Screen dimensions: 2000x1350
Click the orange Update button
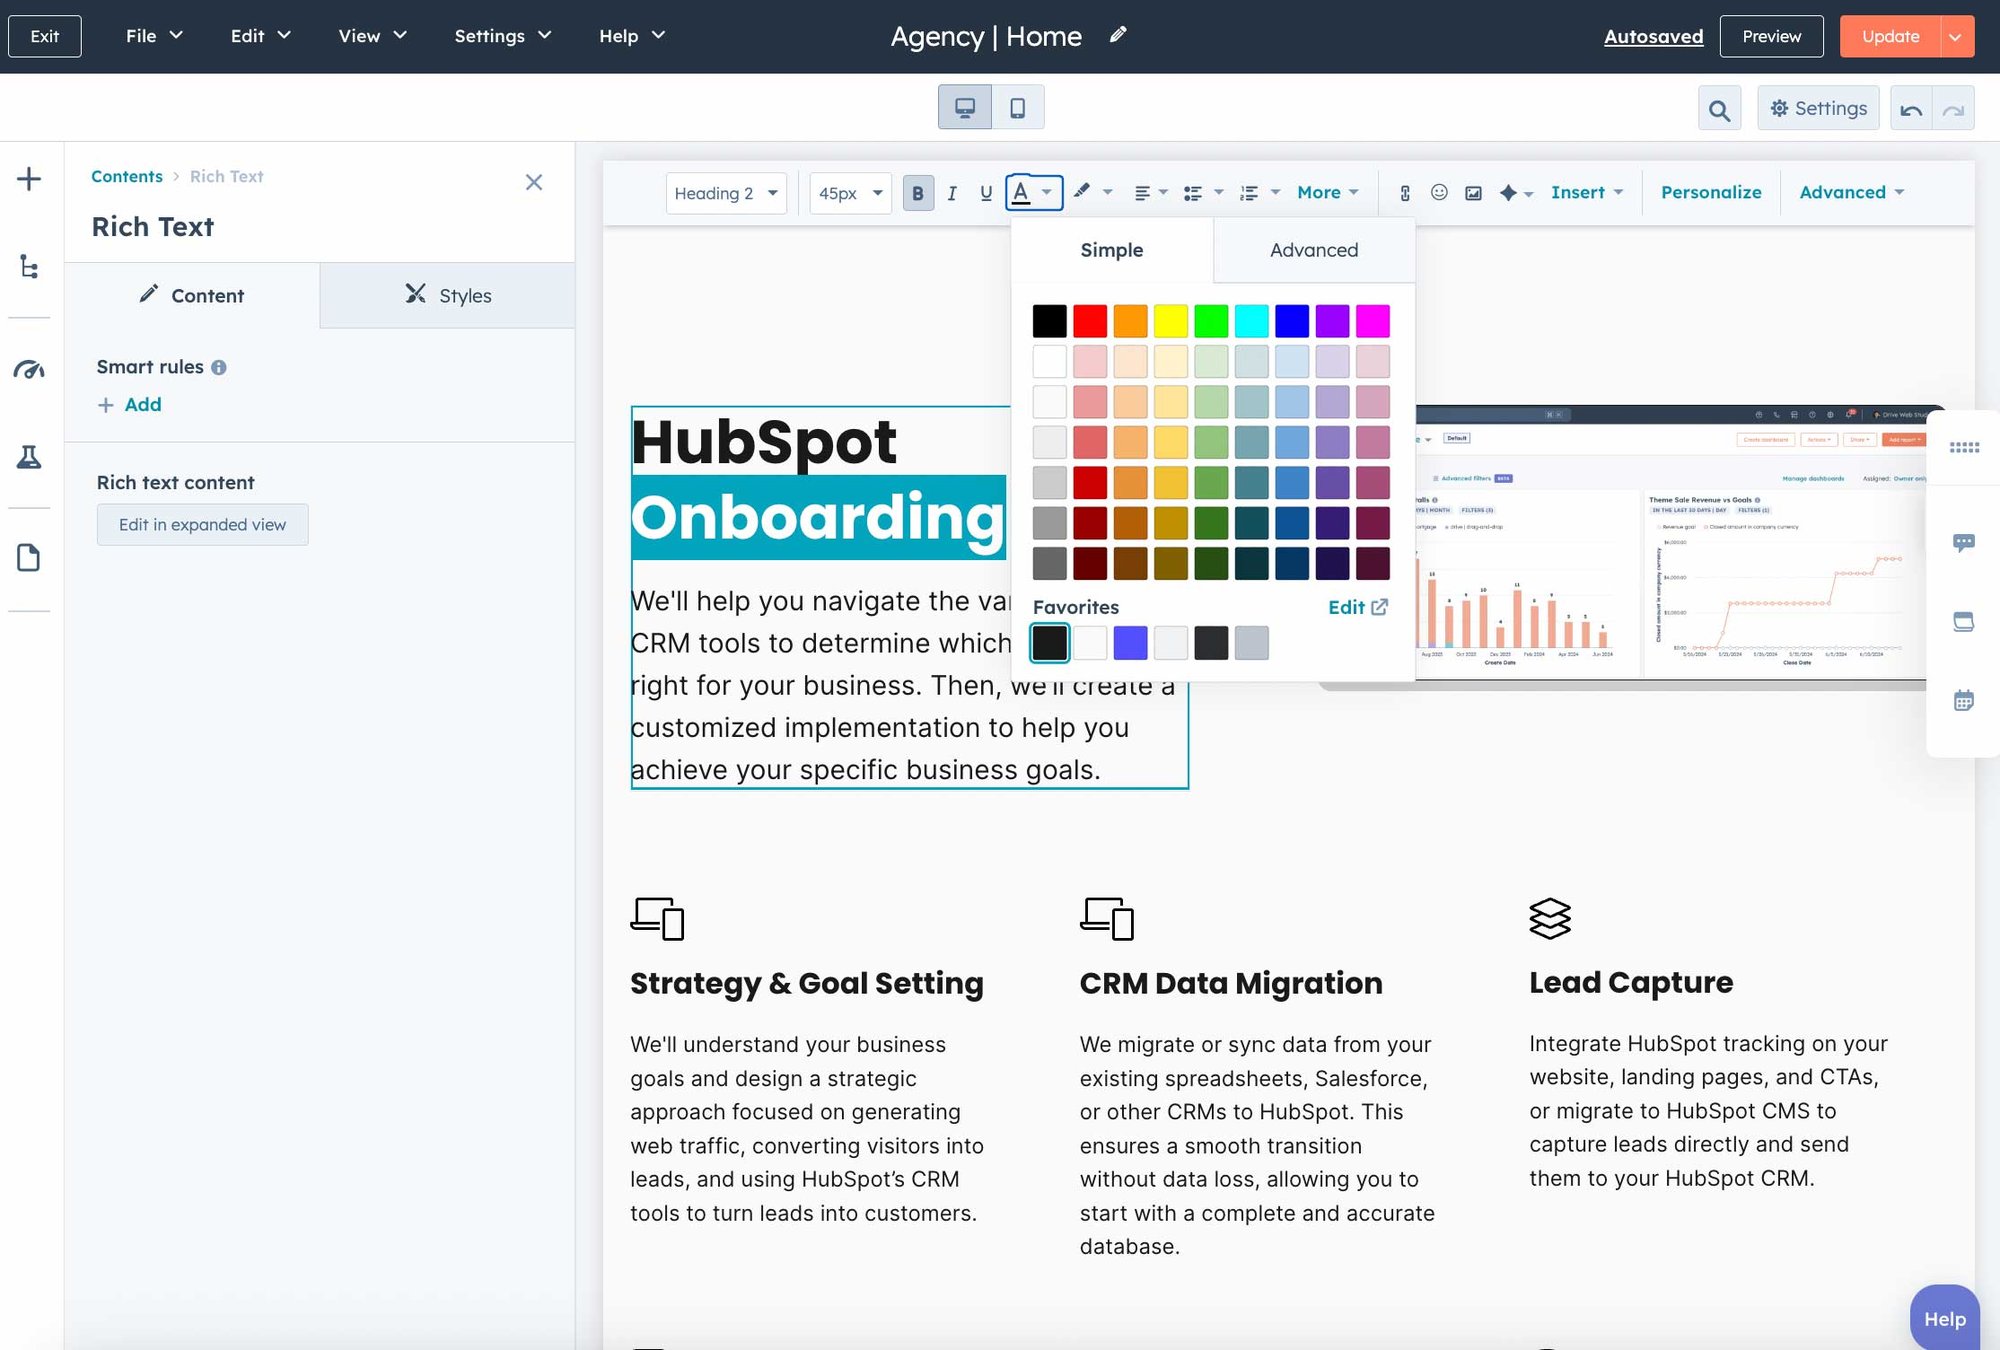1890,36
